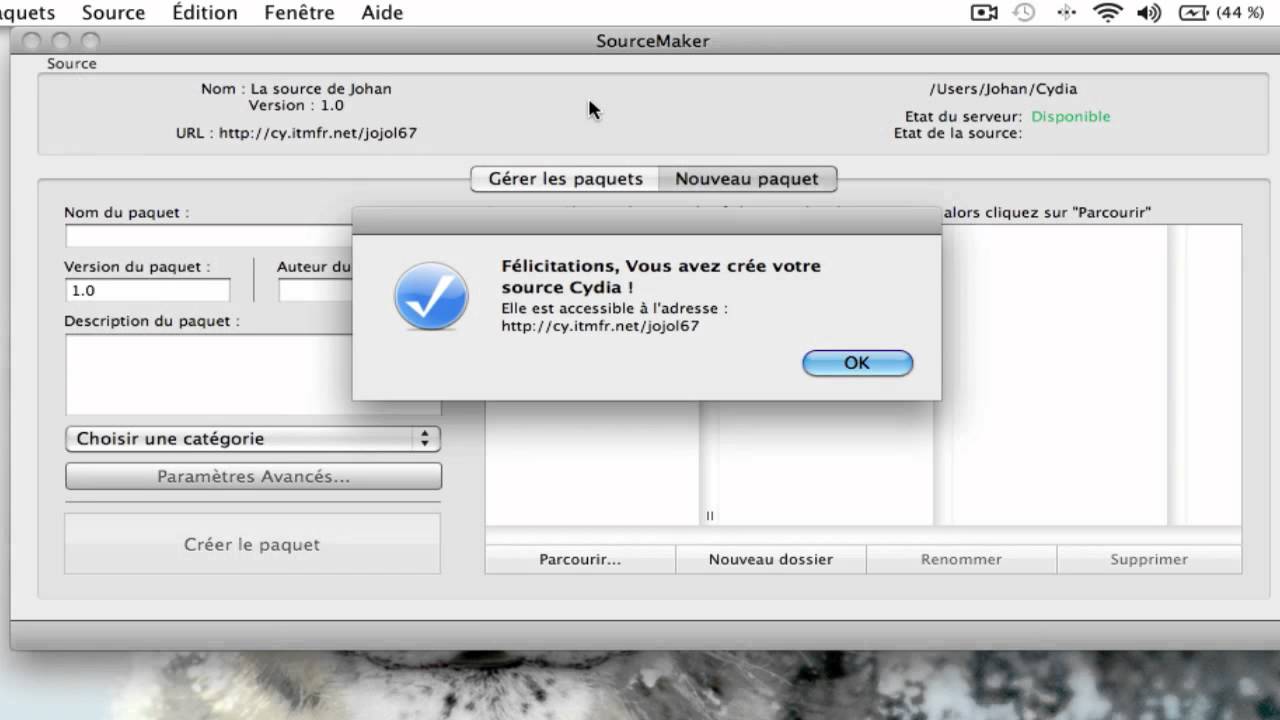Click the 44 % battery percentage text
This screenshot has width=1280, height=720.
click(x=1240, y=13)
